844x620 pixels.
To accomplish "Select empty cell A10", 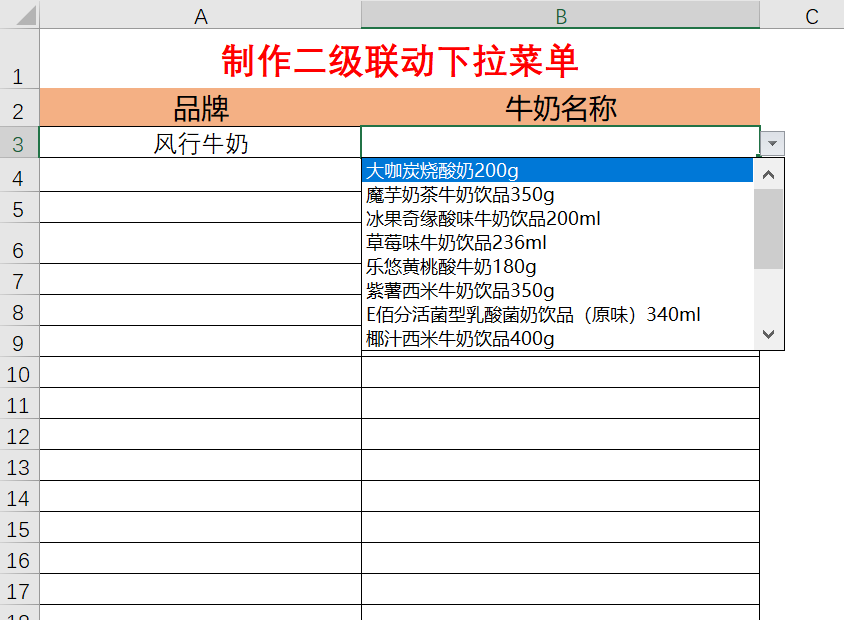I will tap(200, 372).
